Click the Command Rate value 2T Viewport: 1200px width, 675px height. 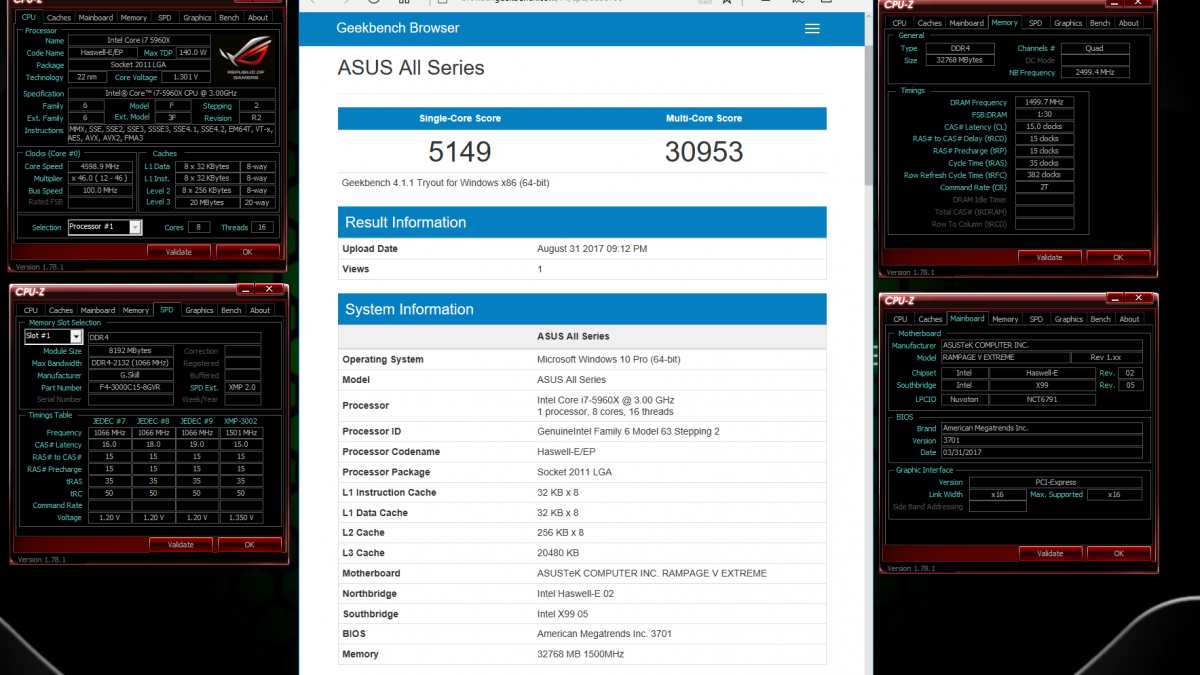point(1044,187)
